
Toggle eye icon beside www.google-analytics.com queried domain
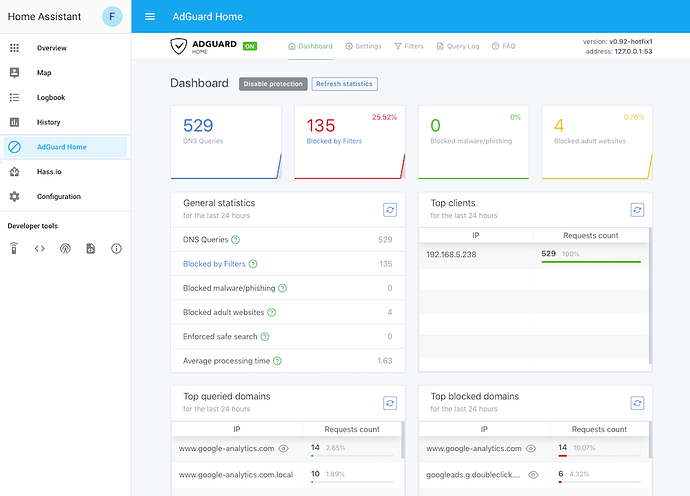pyautogui.click(x=283, y=448)
